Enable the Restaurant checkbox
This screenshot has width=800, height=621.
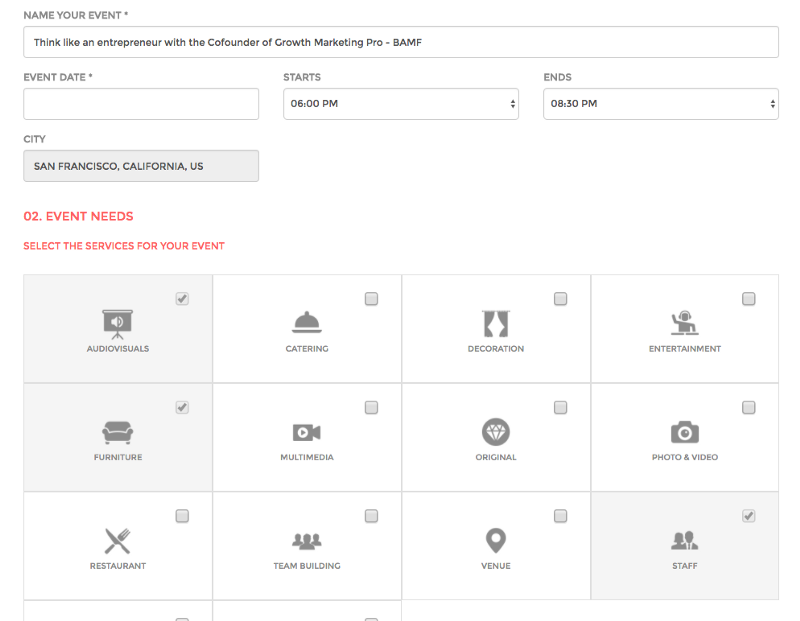[x=182, y=516]
